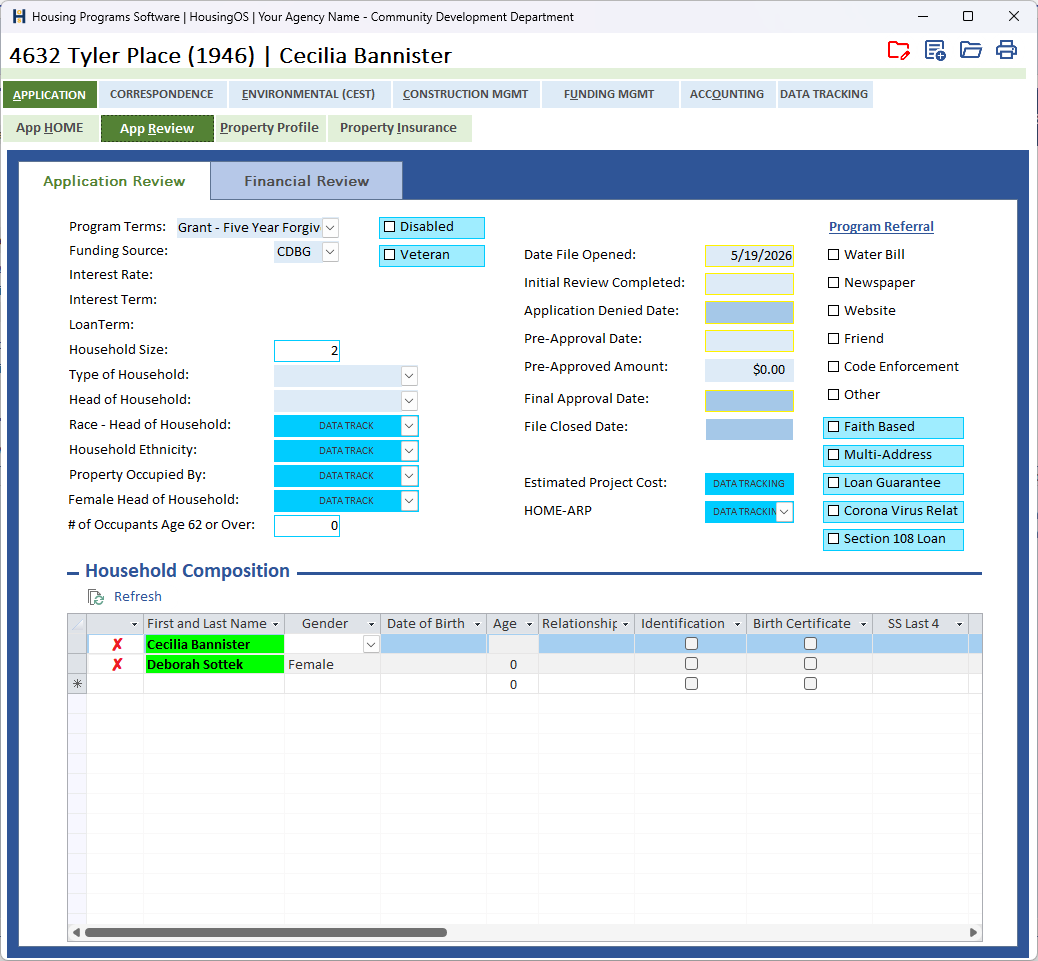Check the Veteran checkbox
1038x961 pixels.
(390, 255)
